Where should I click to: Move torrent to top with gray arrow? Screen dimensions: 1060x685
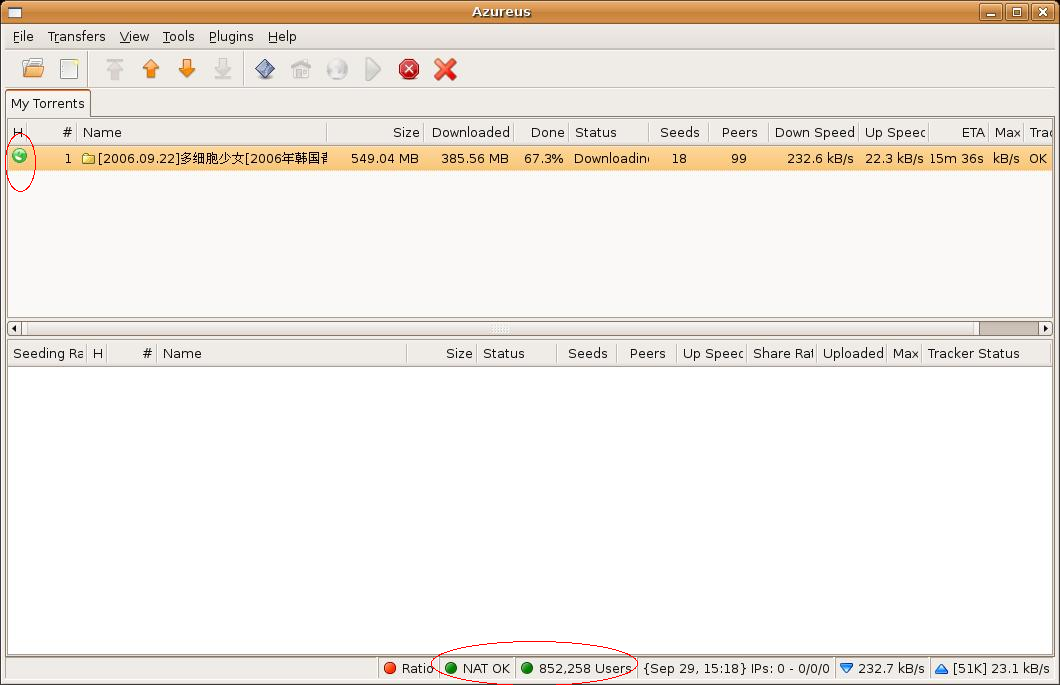point(115,68)
